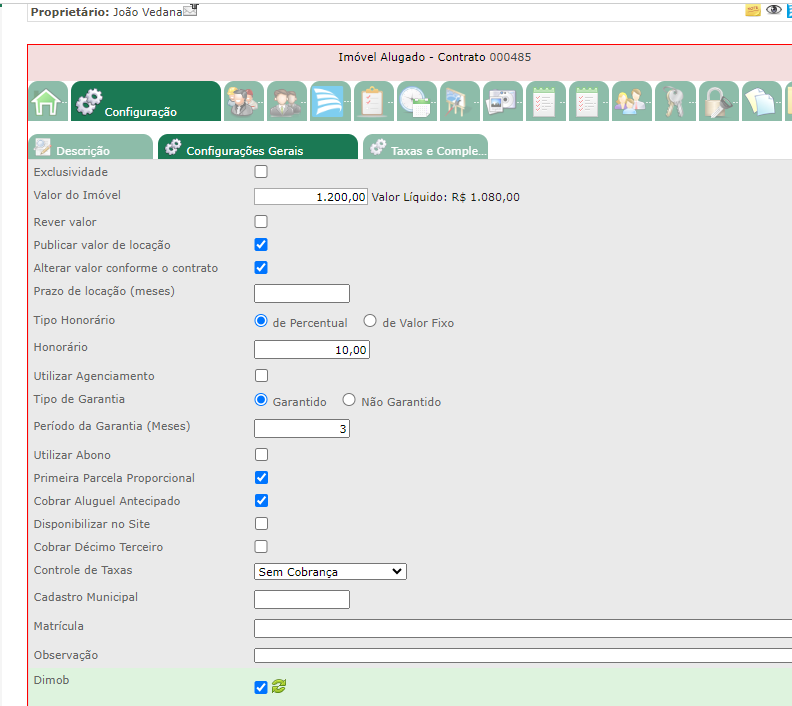Open the keys tab icon
This screenshot has width=792, height=706.
click(x=675, y=101)
